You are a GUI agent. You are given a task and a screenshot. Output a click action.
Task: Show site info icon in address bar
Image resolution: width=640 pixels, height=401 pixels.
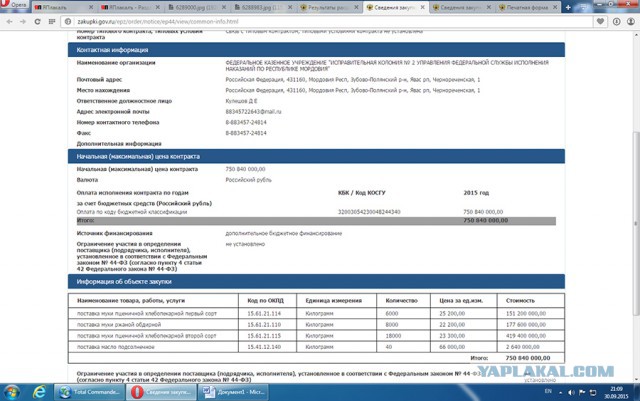pos(68,22)
